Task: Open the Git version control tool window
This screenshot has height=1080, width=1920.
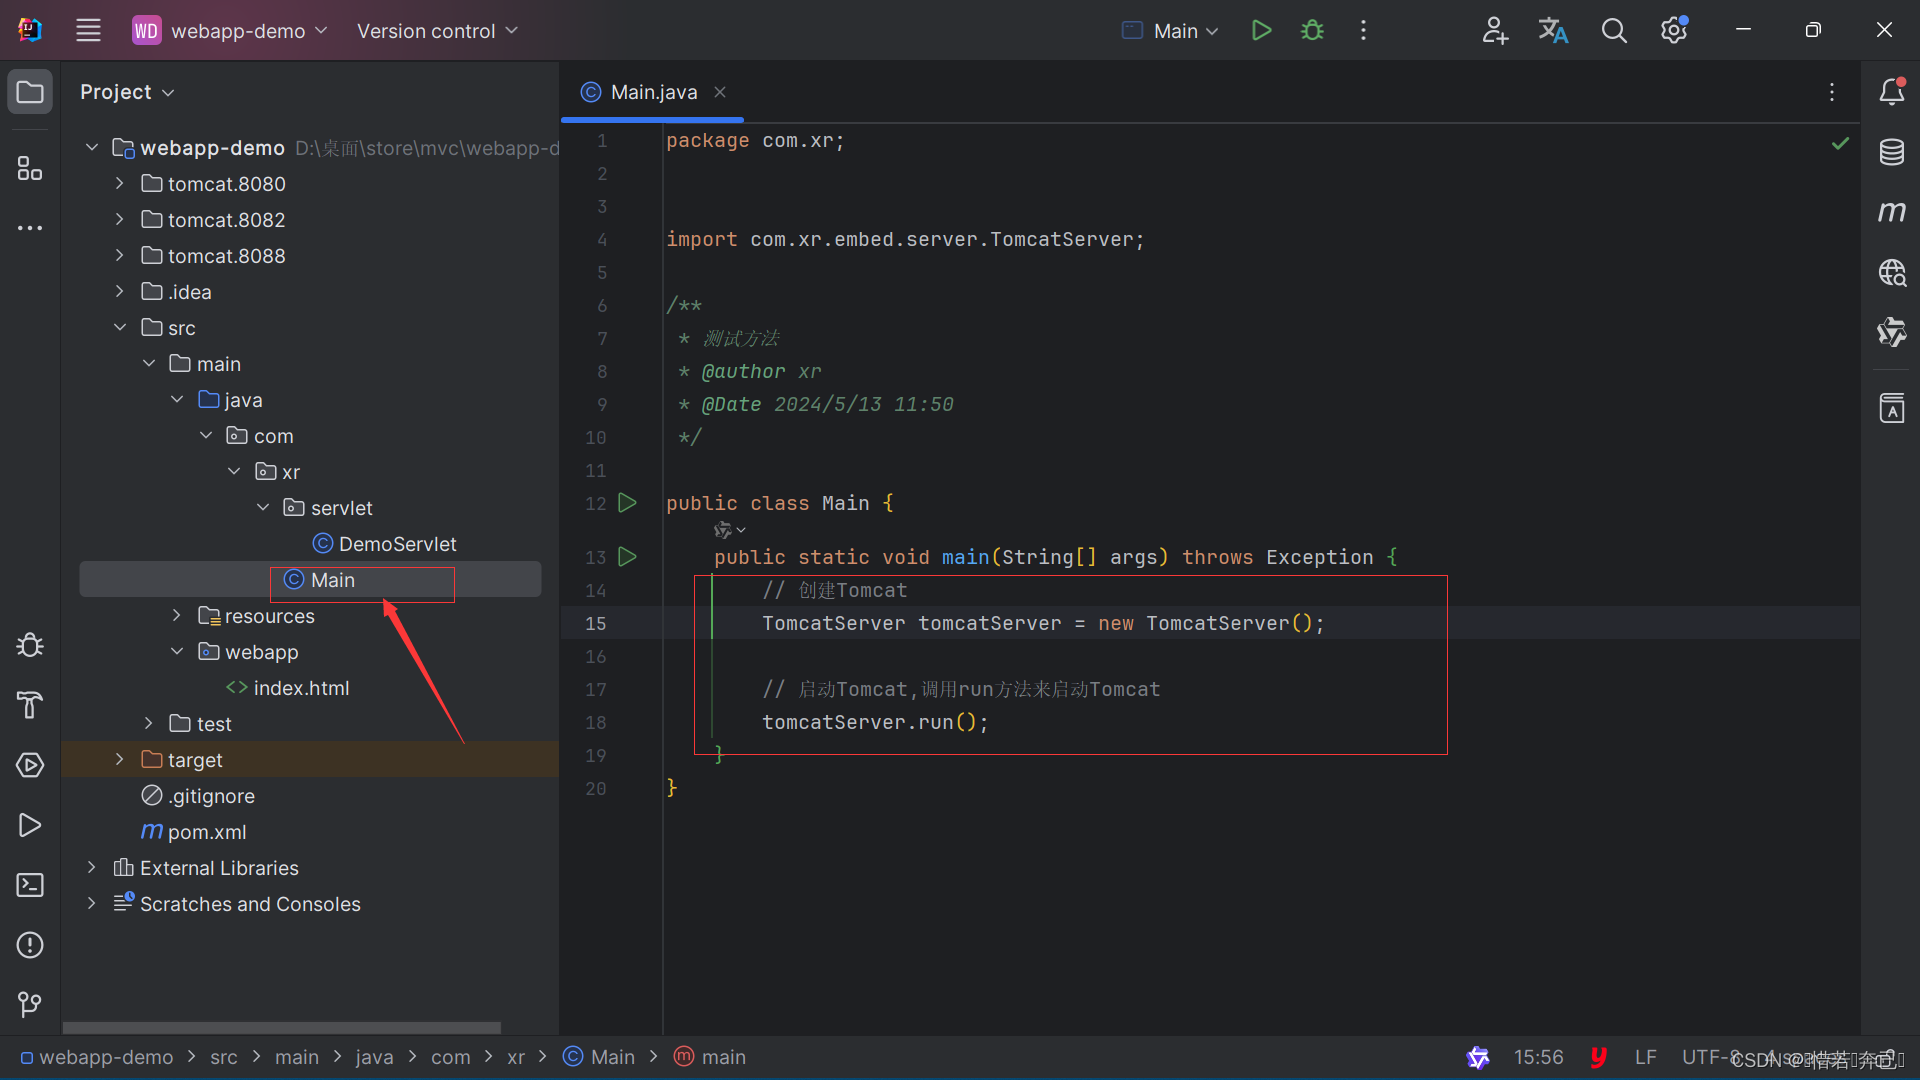Action: (30, 1004)
